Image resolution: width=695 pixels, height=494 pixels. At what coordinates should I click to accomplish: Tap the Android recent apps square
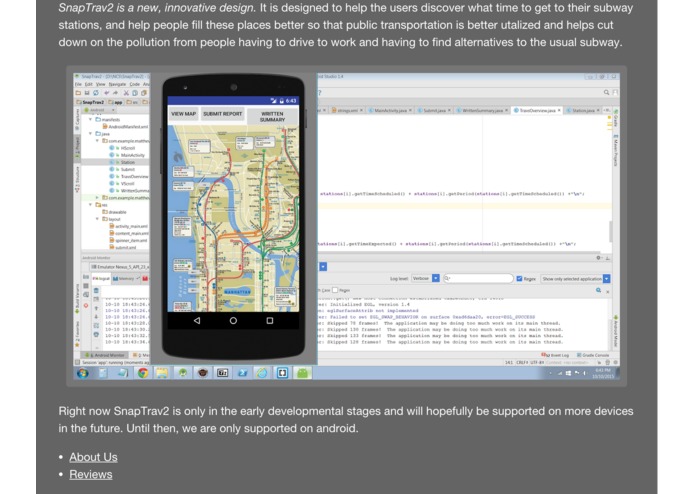(x=269, y=320)
